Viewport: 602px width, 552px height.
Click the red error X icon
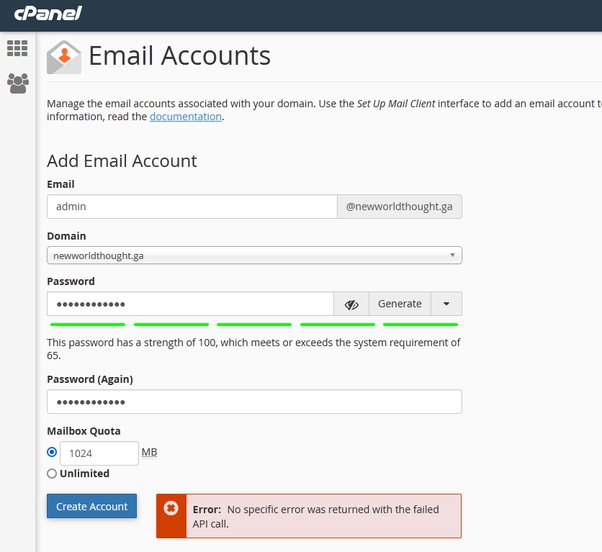point(171,509)
